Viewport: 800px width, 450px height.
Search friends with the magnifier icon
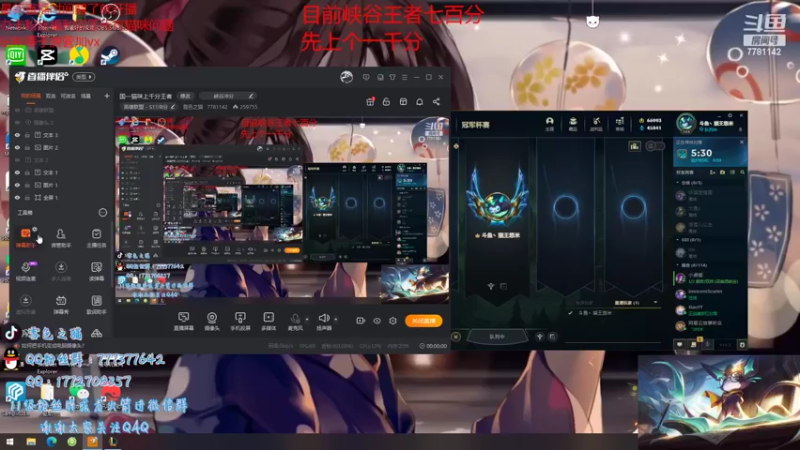(742, 172)
